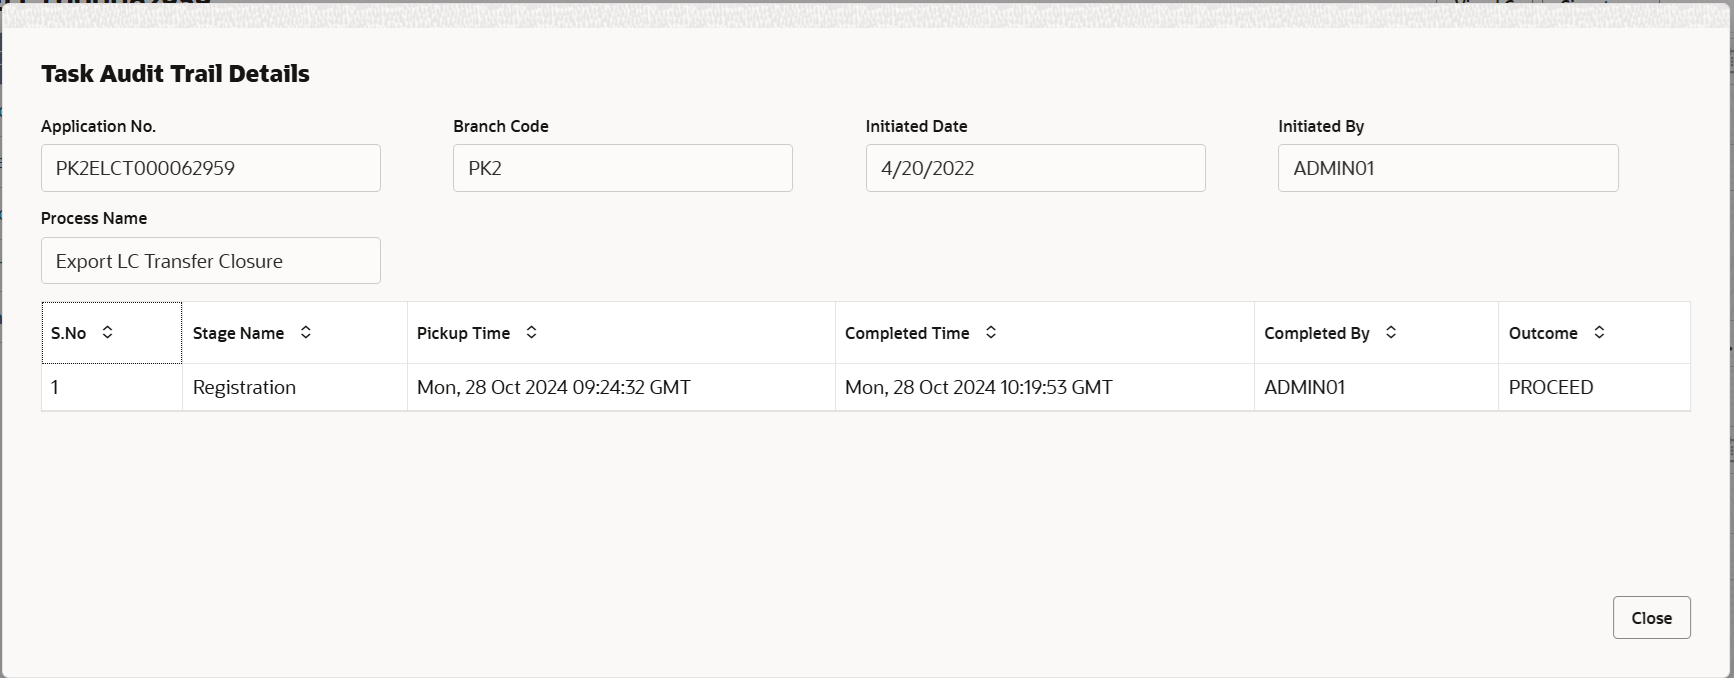Image resolution: width=1734 pixels, height=678 pixels.
Task: Sort by Outcome arrows icon
Action: click(1599, 332)
